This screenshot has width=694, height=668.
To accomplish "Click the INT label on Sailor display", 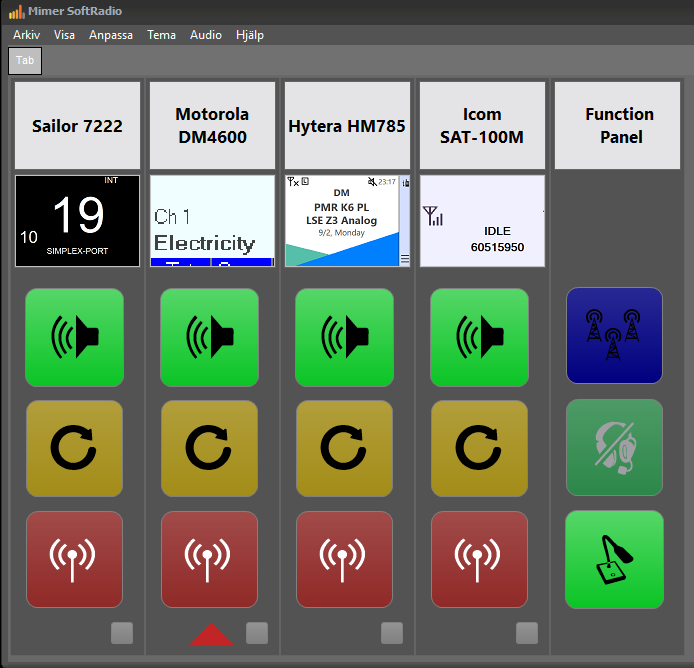I will point(111,180).
